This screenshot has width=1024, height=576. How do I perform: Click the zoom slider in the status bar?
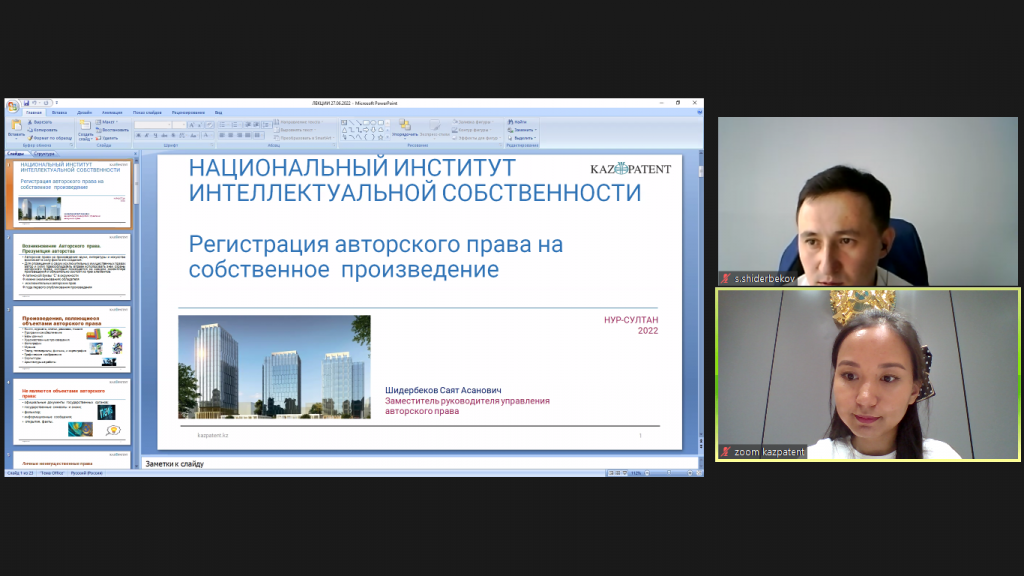tap(670, 472)
